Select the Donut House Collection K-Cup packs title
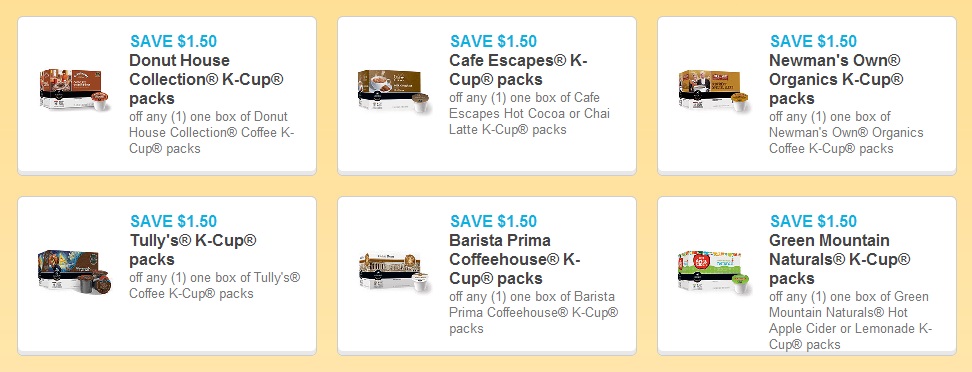The image size is (972, 372). point(206,79)
